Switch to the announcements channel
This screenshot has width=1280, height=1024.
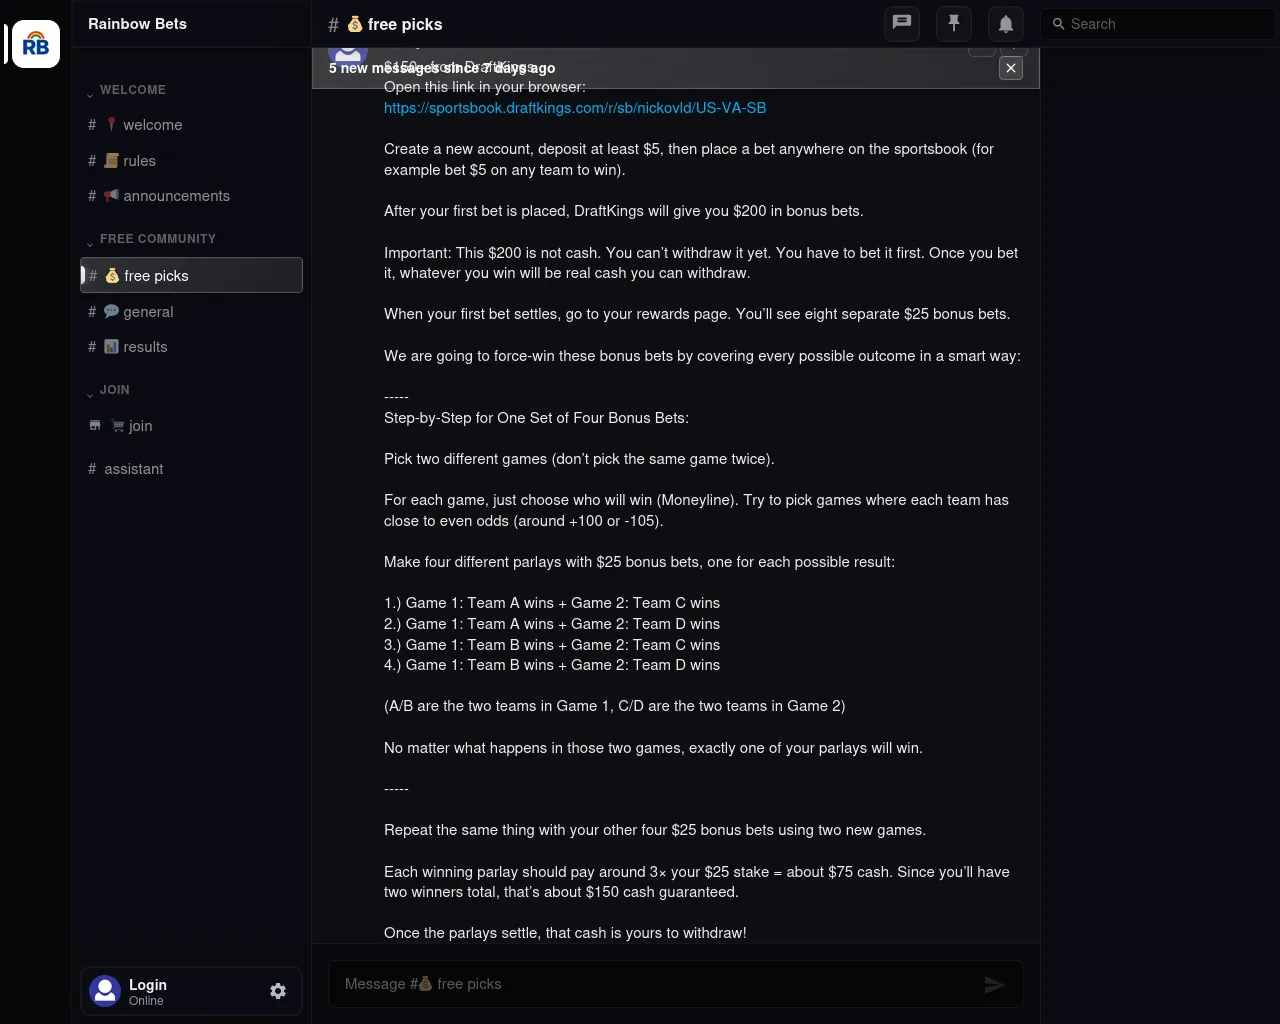coord(191,196)
